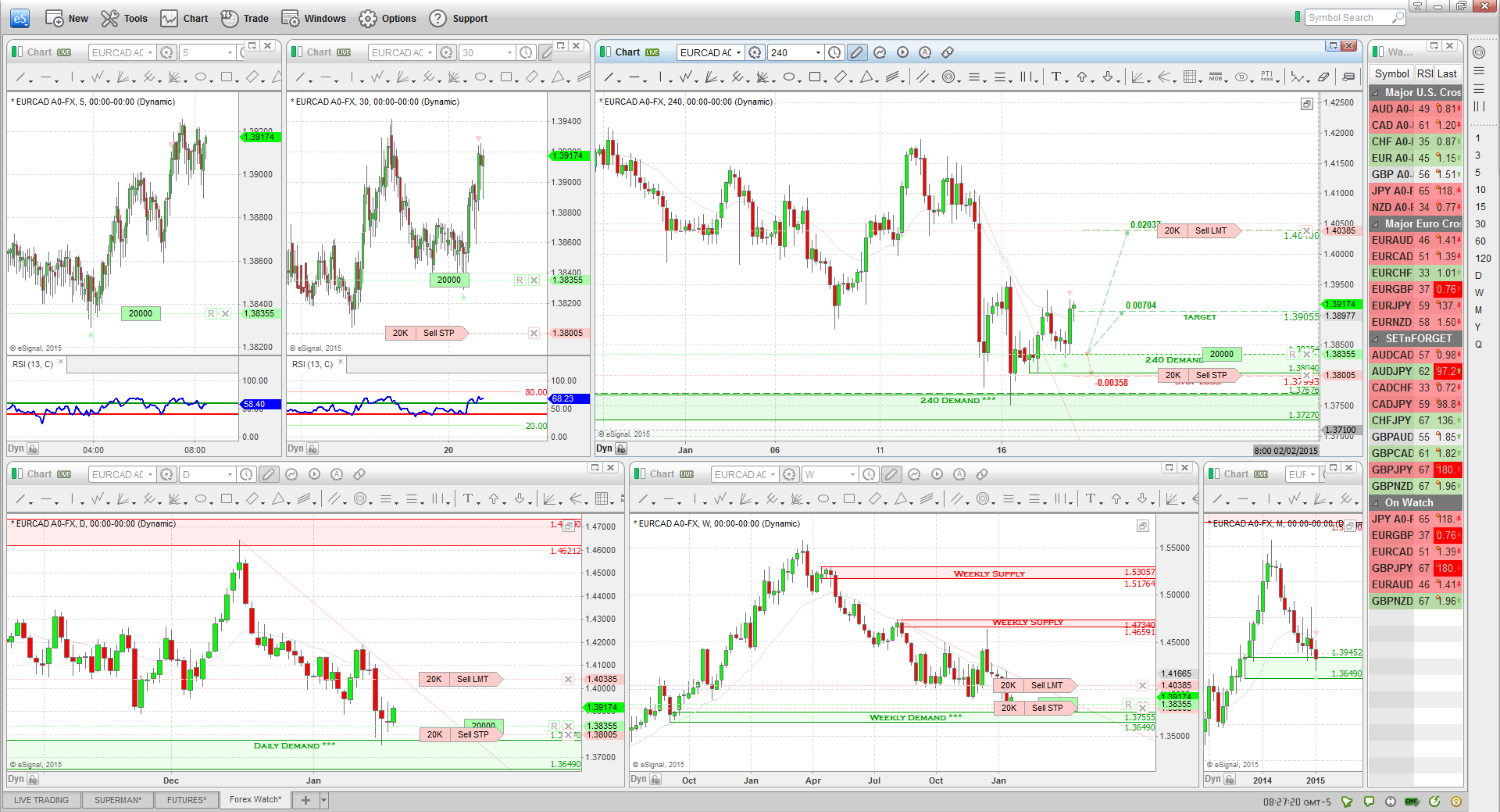The image size is (1500, 812).
Task: Click symbol settings gear in 240 chart
Action: click(755, 52)
